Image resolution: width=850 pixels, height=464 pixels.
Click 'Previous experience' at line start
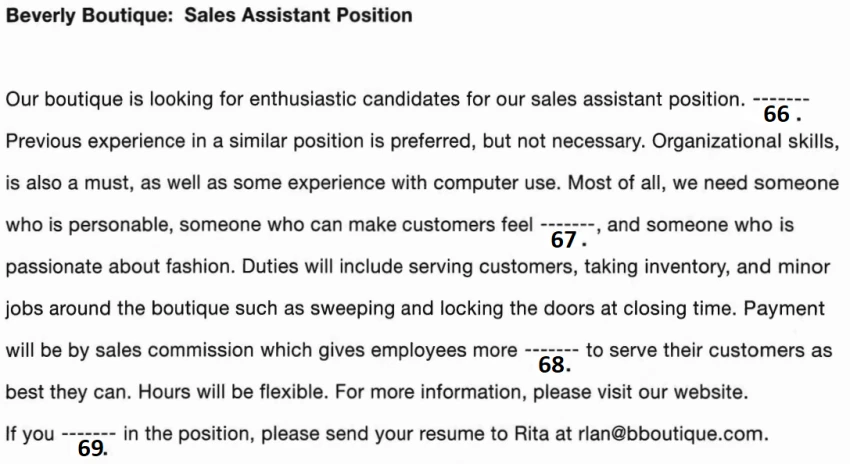click(x=95, y=141)
